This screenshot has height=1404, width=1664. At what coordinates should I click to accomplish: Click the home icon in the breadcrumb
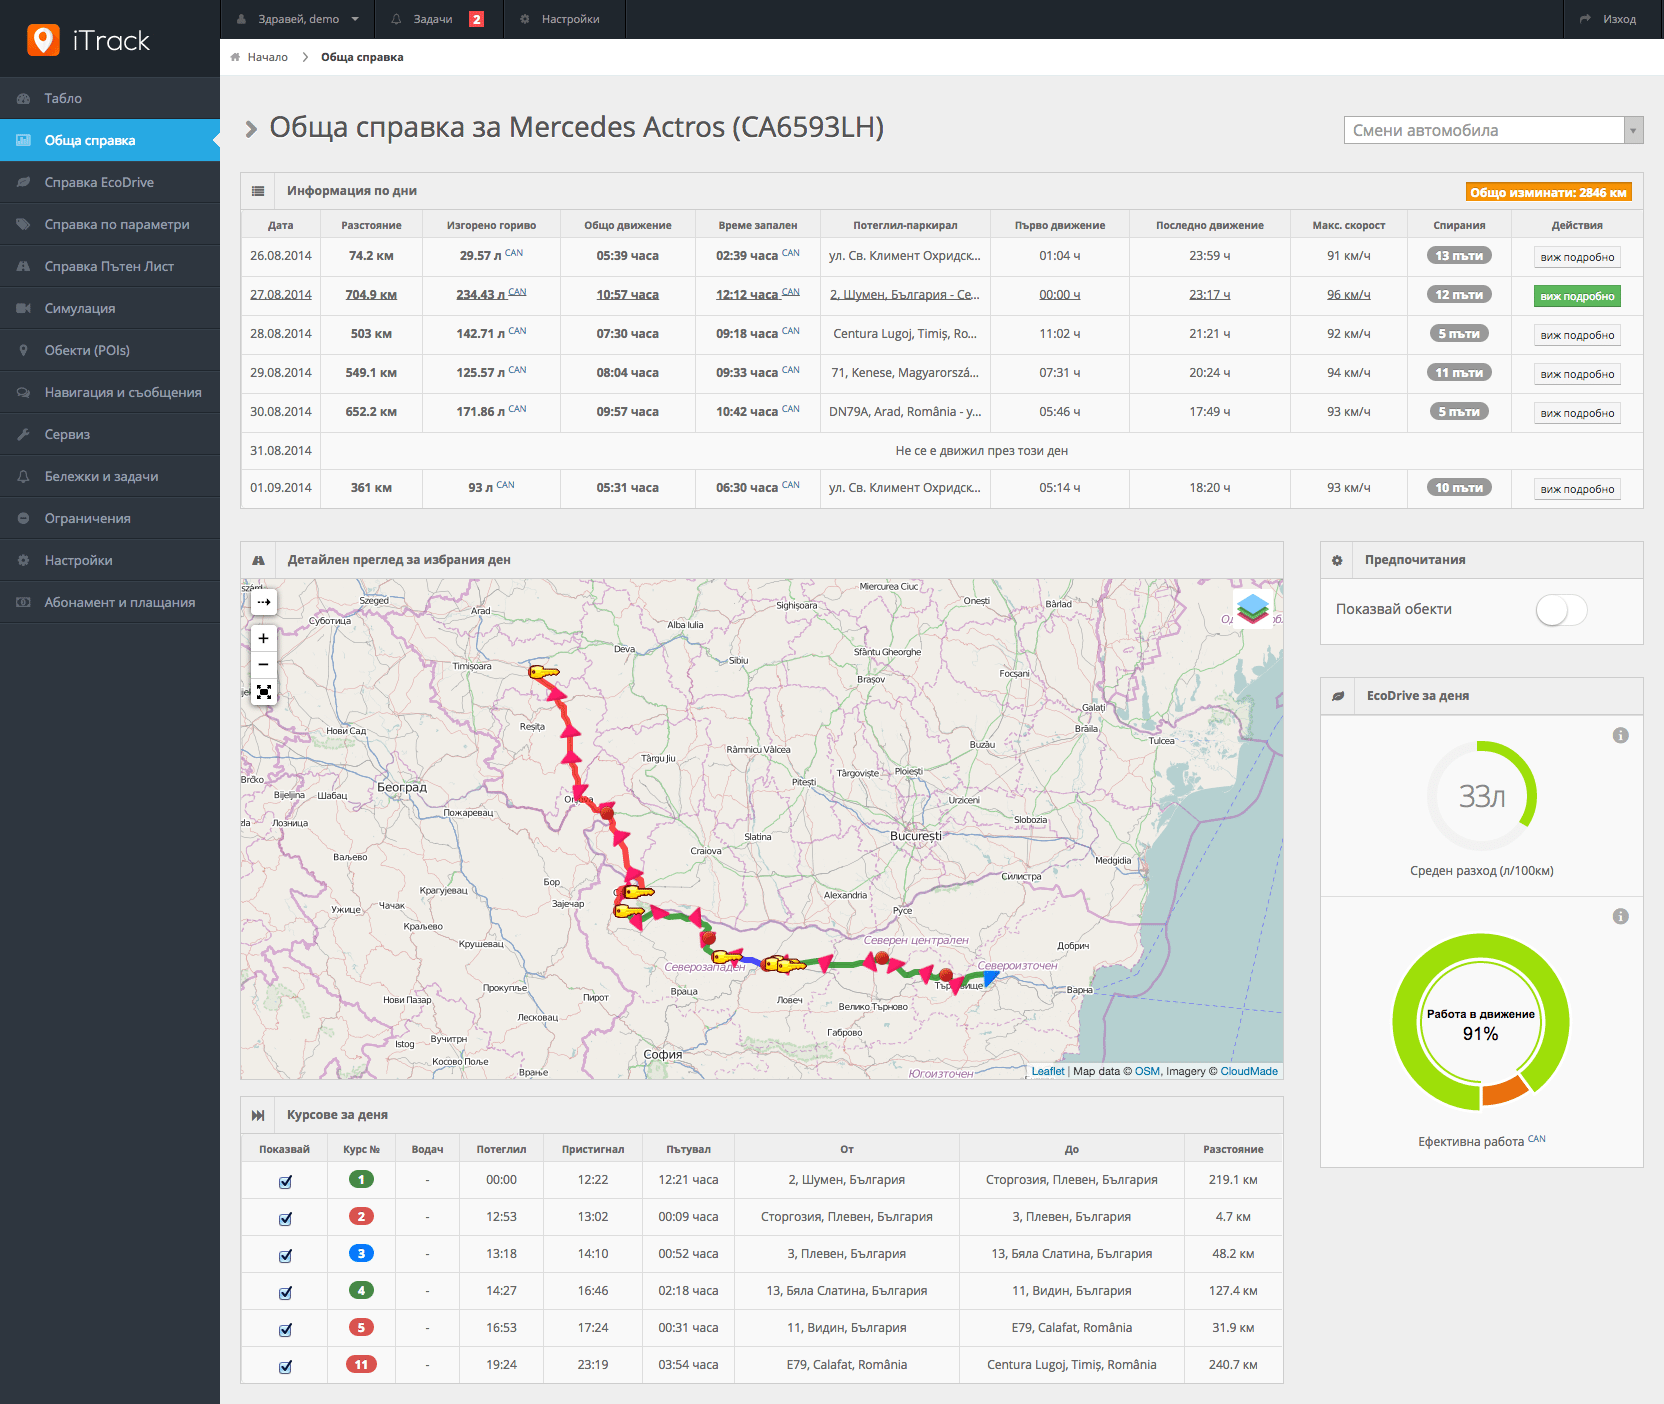click(235, 57)
